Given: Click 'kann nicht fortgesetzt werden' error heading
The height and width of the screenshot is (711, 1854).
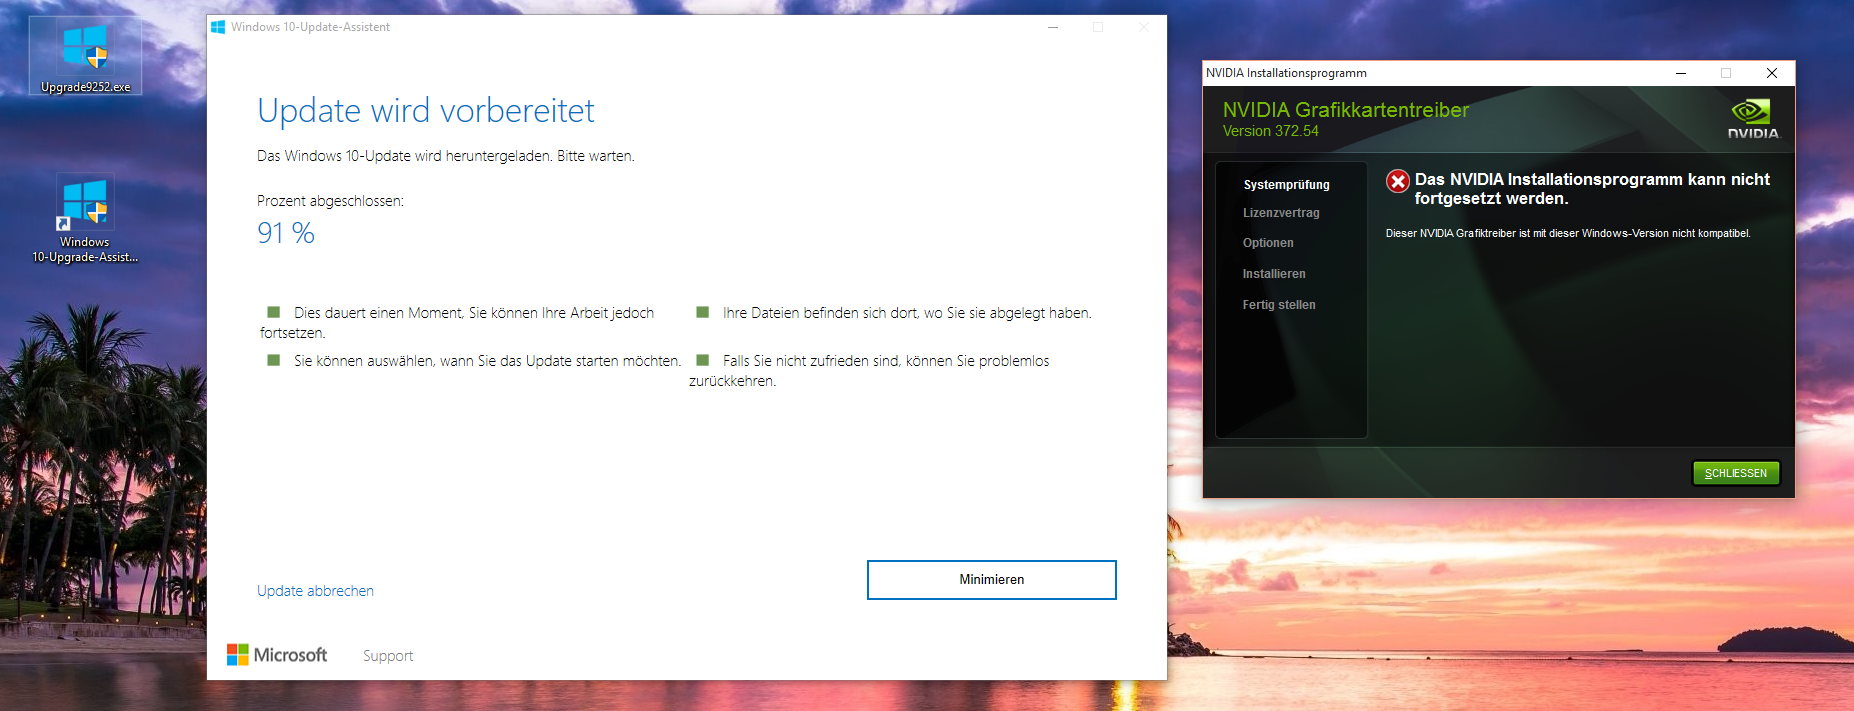Looking at the screenshot, I should [x=1592, y=189].
